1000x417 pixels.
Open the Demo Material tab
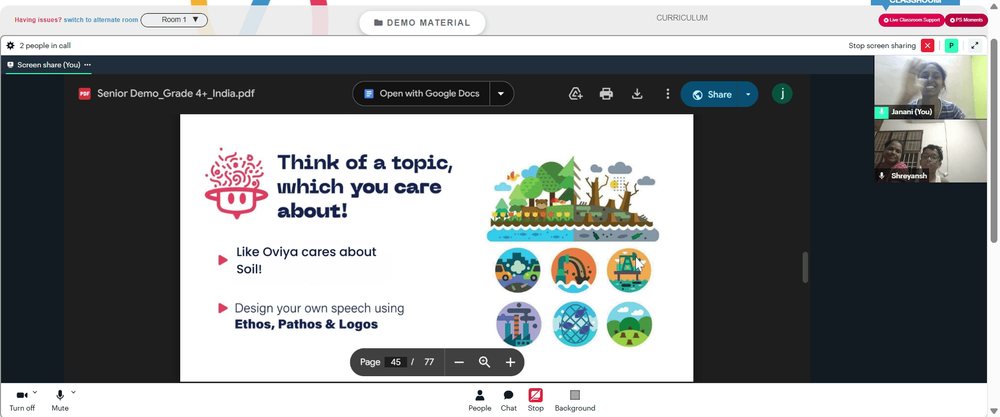[x=422, y=23]
